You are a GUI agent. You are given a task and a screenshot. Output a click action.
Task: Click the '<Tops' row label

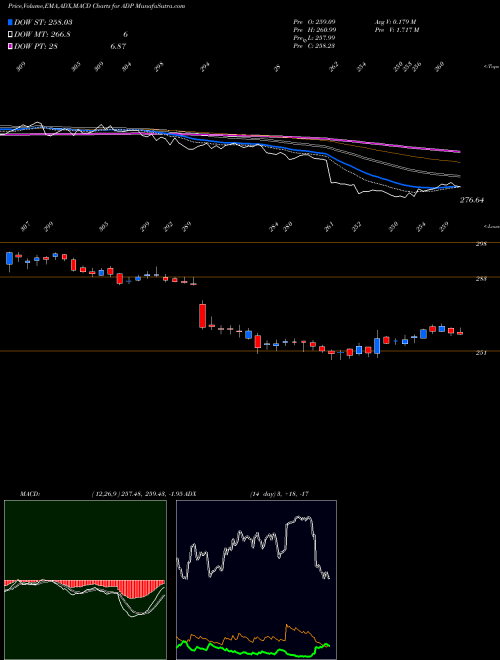coord(491,67)
